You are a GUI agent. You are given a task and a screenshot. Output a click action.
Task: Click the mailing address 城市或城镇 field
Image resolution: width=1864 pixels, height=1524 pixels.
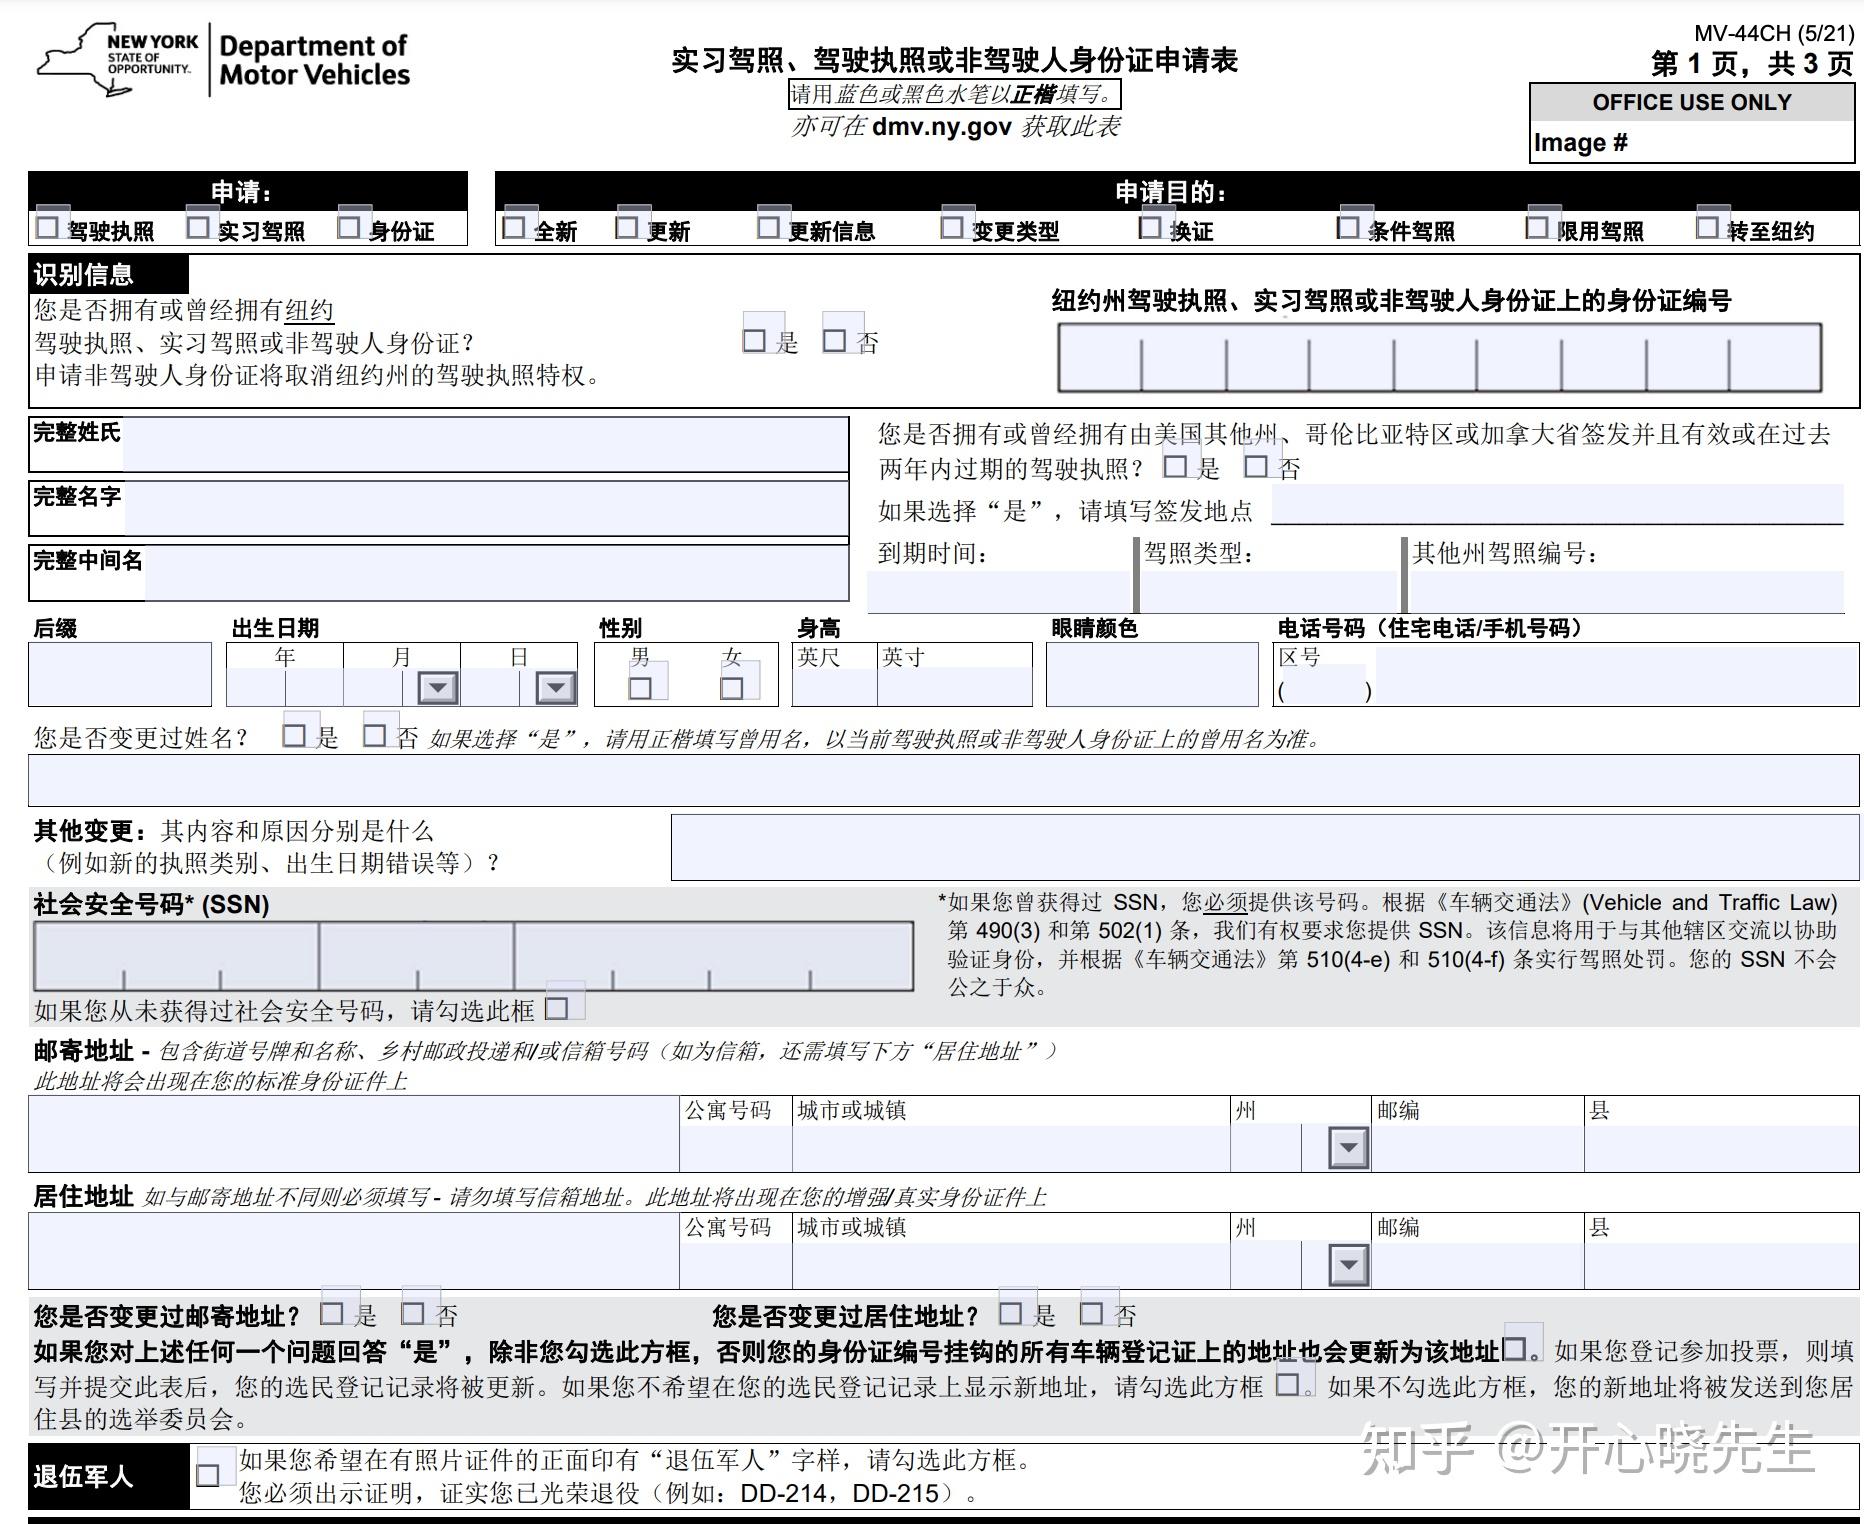point(1011,1147)
